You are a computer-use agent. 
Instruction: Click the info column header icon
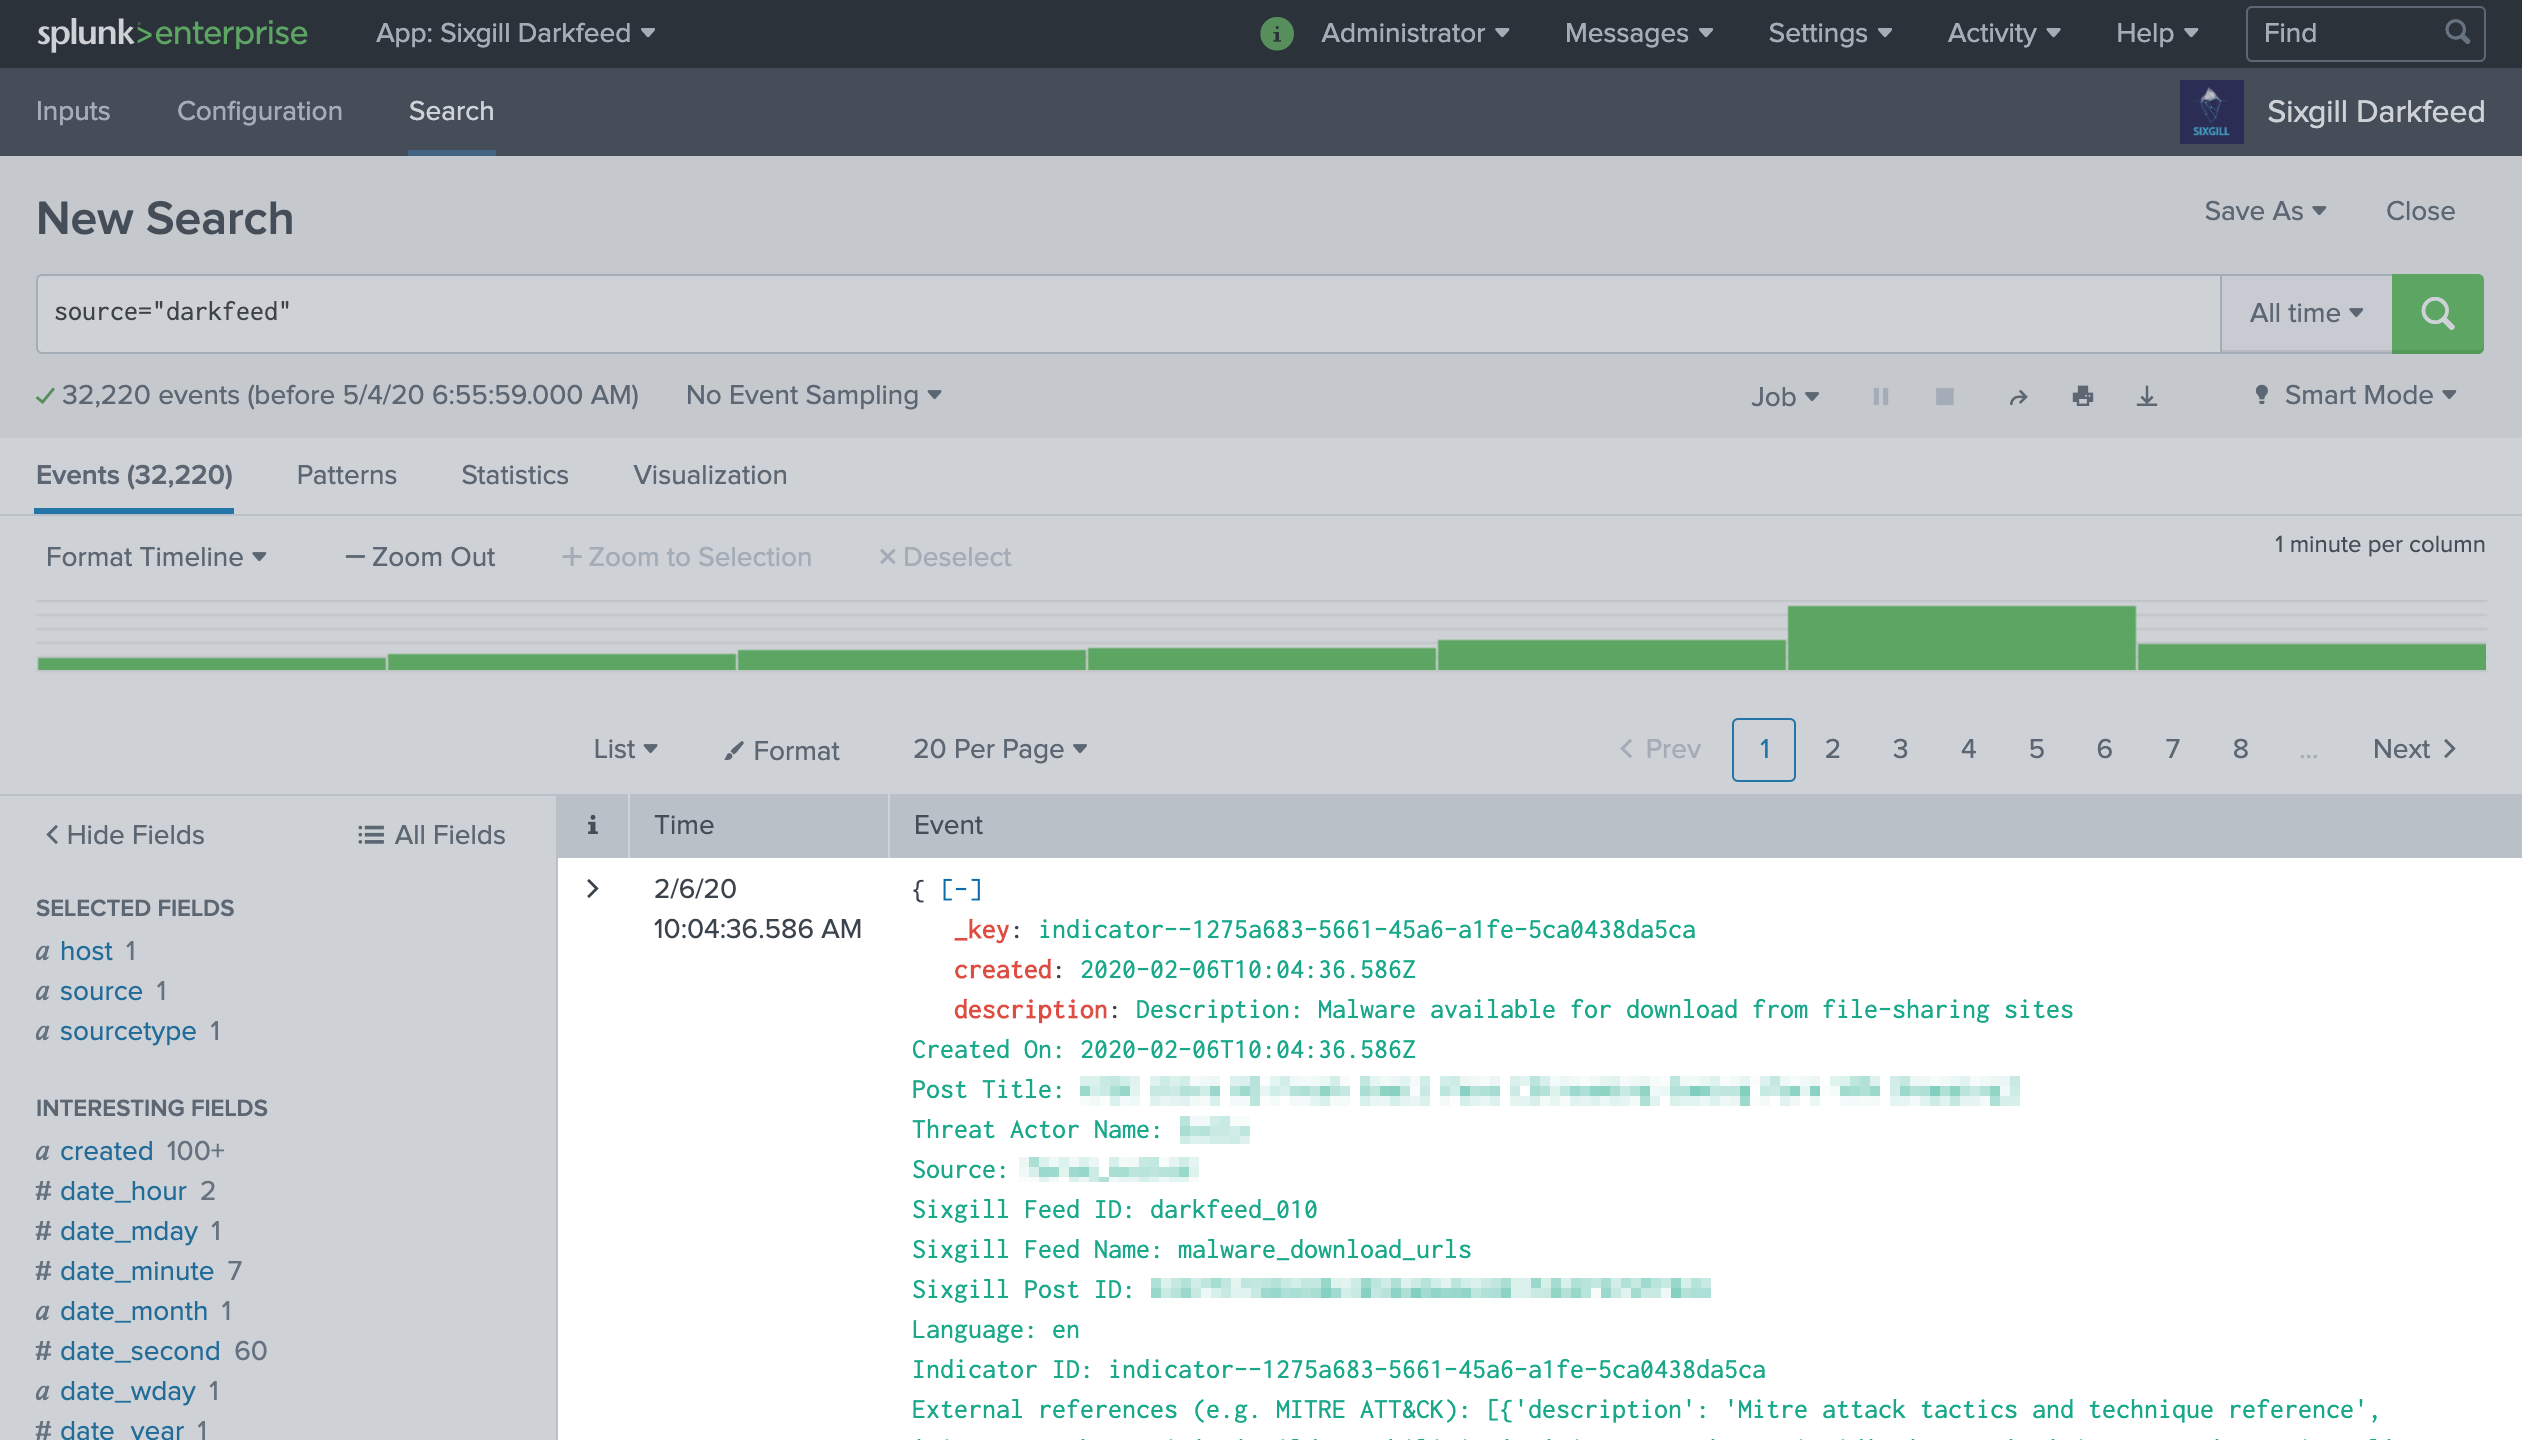coord(592,825)
